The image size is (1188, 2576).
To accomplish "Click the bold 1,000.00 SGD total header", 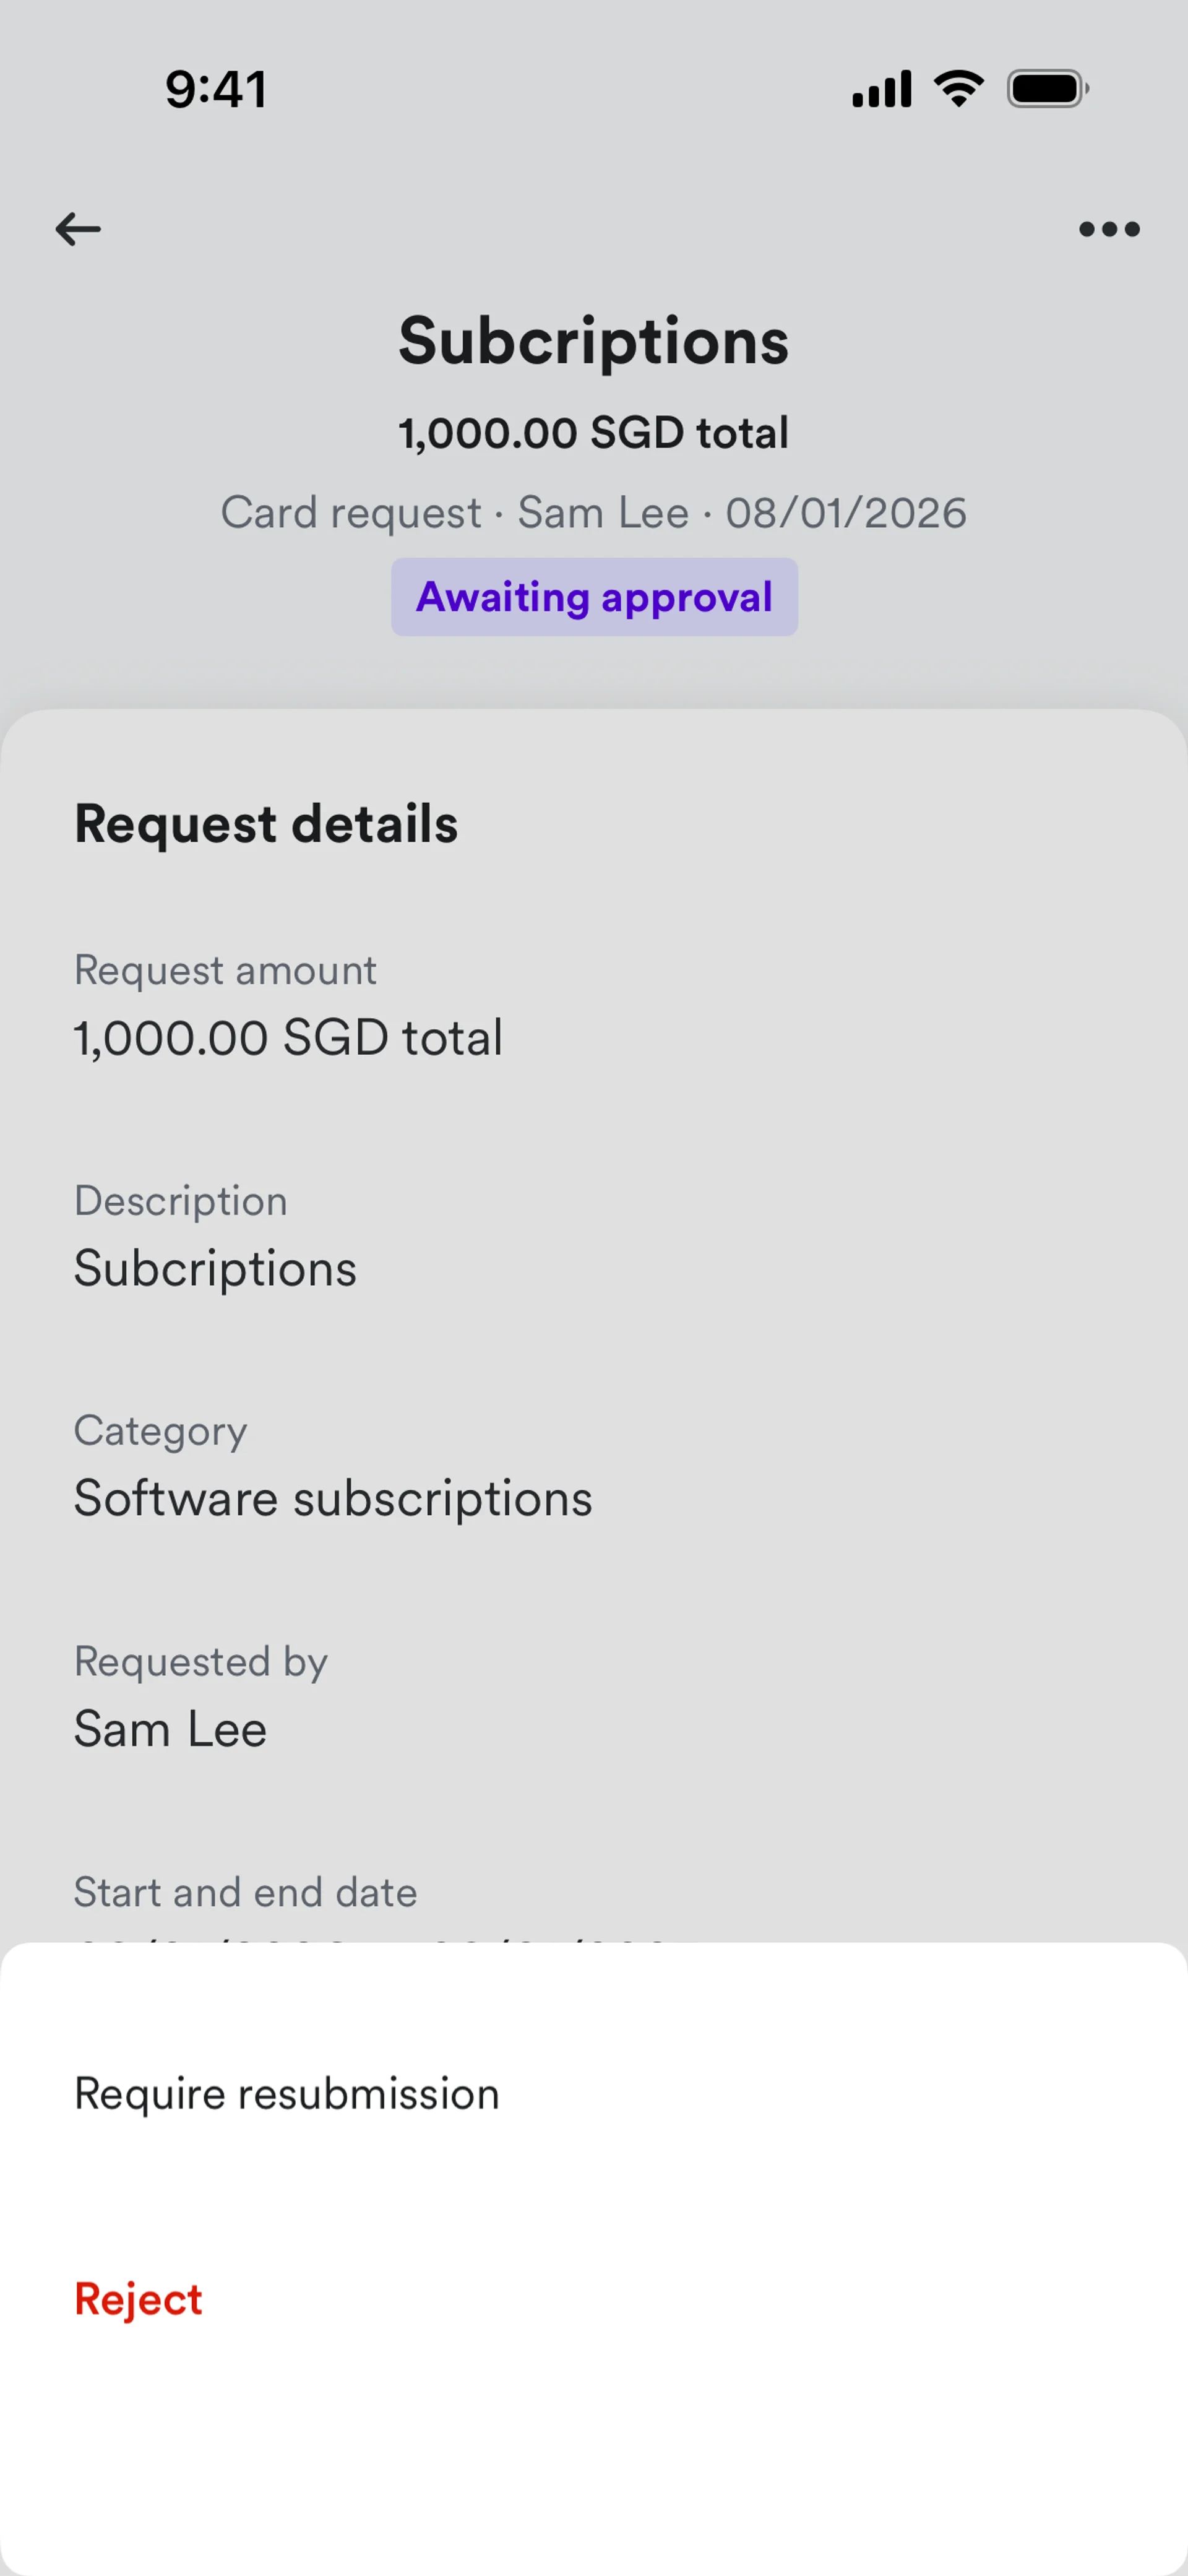I will (x=594, y=433).
